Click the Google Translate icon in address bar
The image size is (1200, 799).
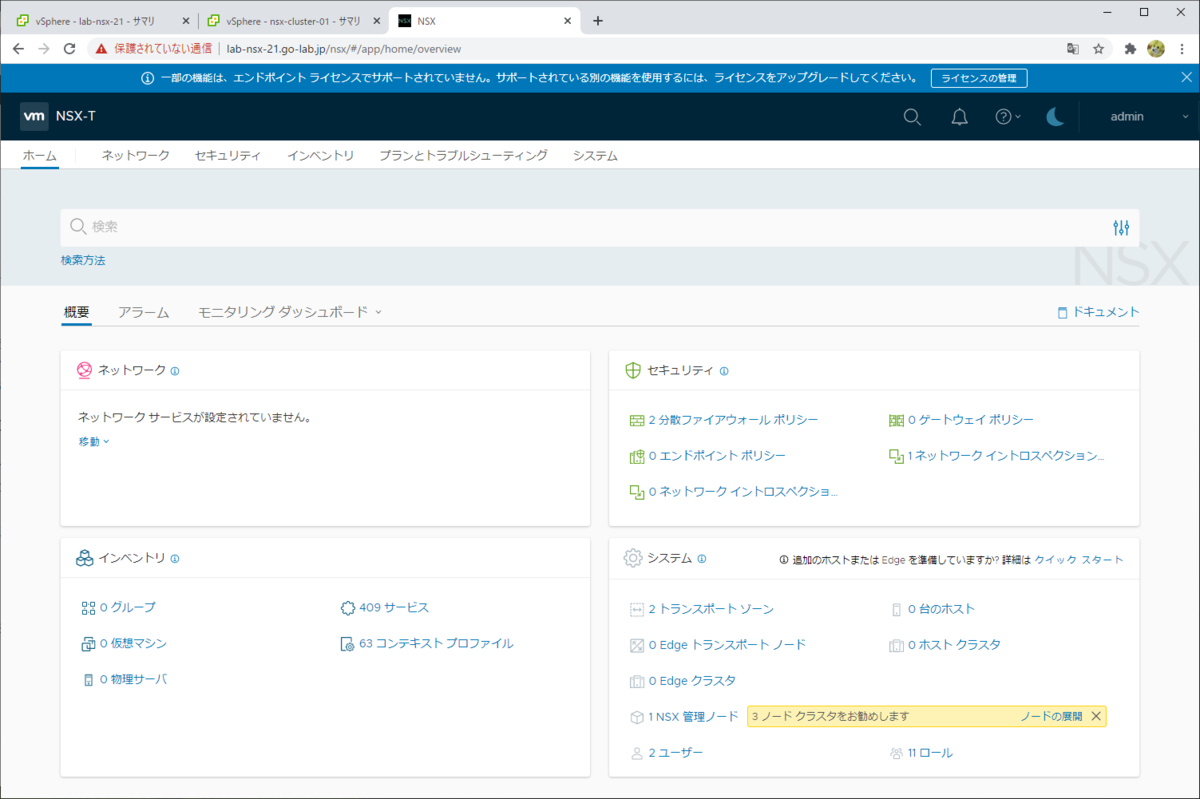(x=1073, y=48)
